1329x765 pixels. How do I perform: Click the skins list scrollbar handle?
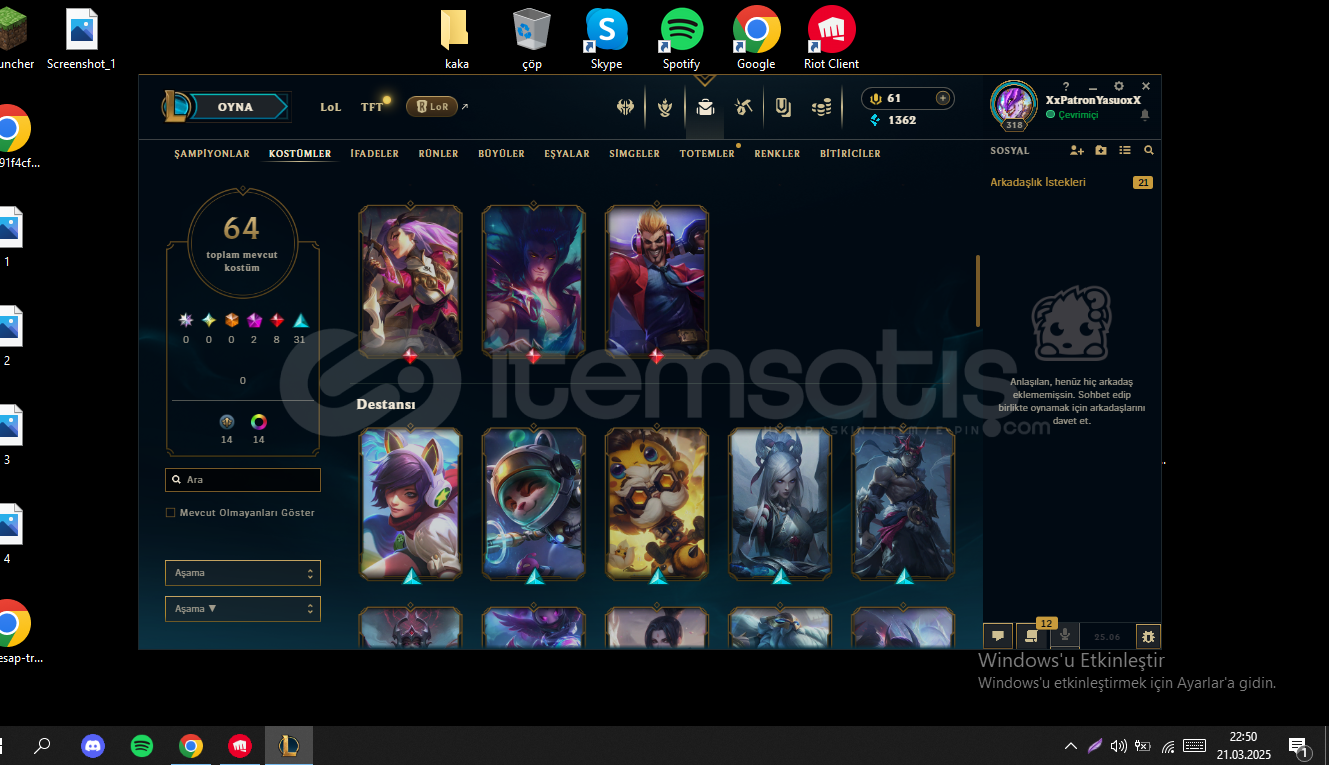pos(977,291)
